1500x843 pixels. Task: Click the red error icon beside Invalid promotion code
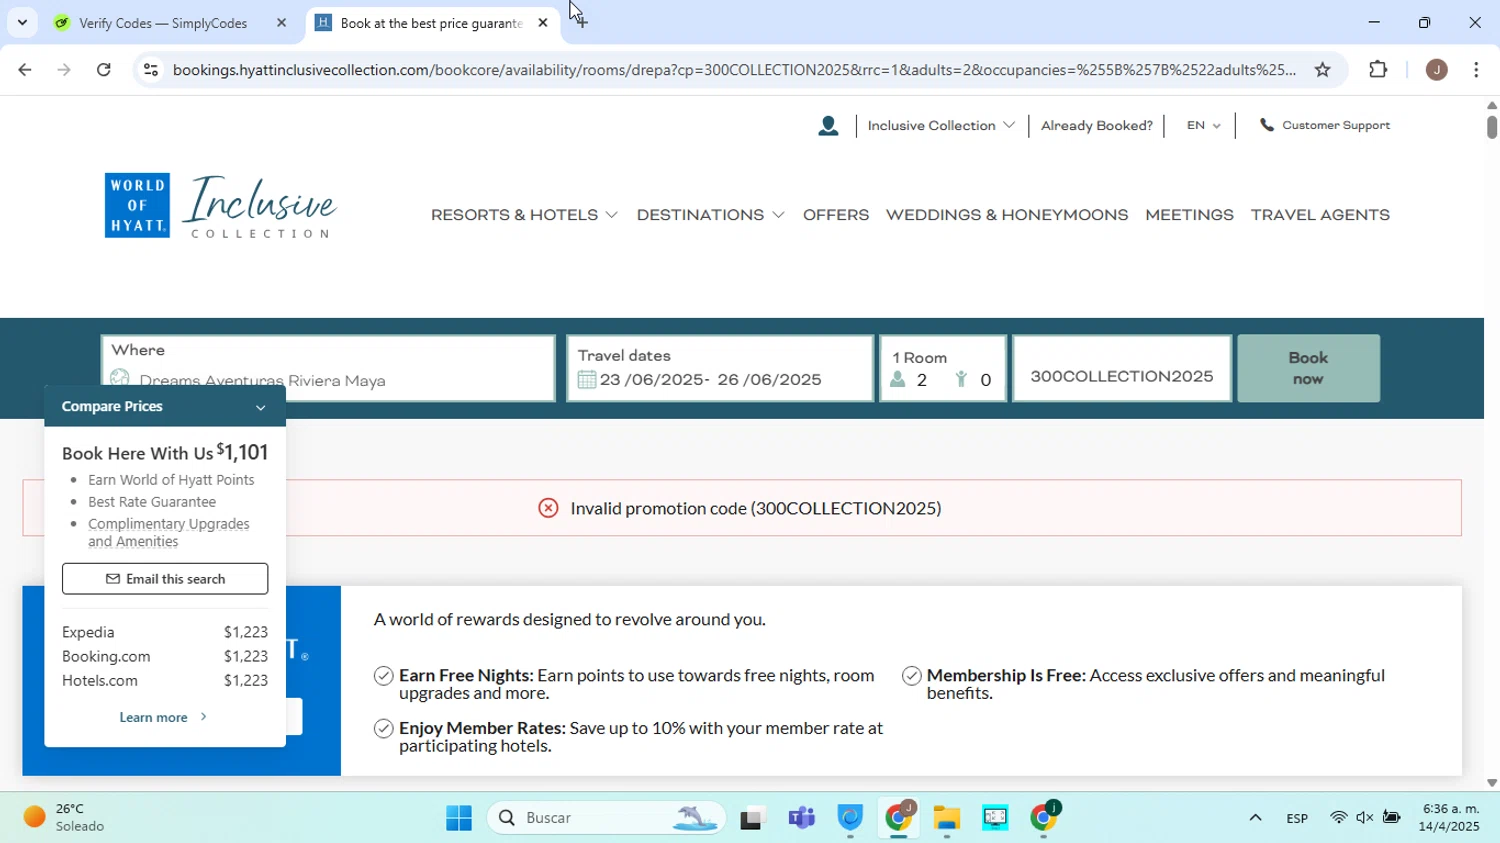[548, 508]
